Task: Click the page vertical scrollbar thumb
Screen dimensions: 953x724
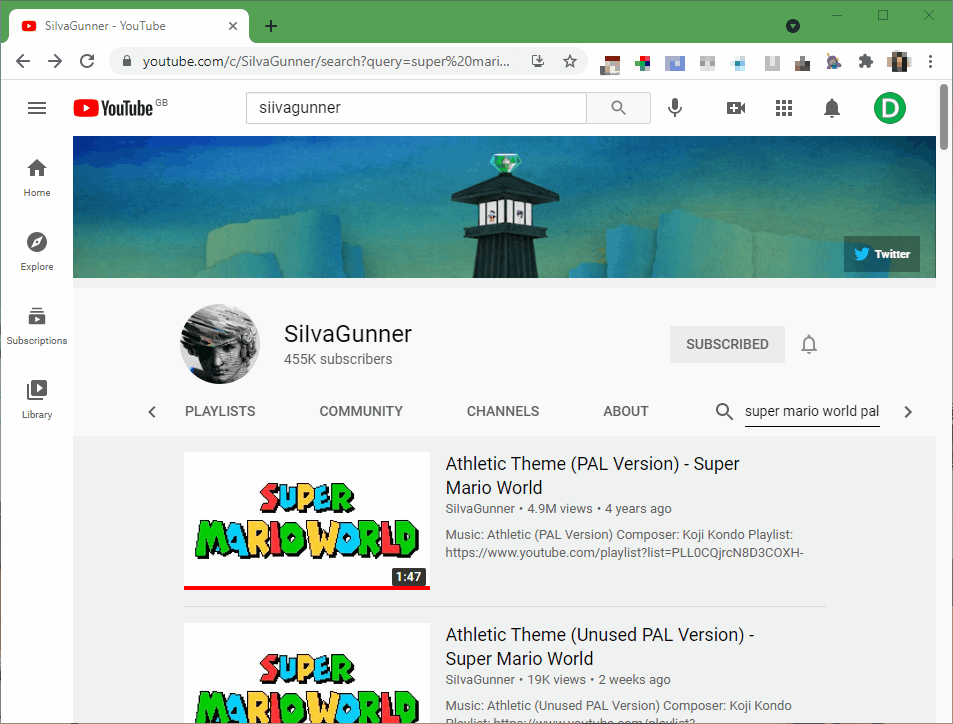Action: (944, 117)
